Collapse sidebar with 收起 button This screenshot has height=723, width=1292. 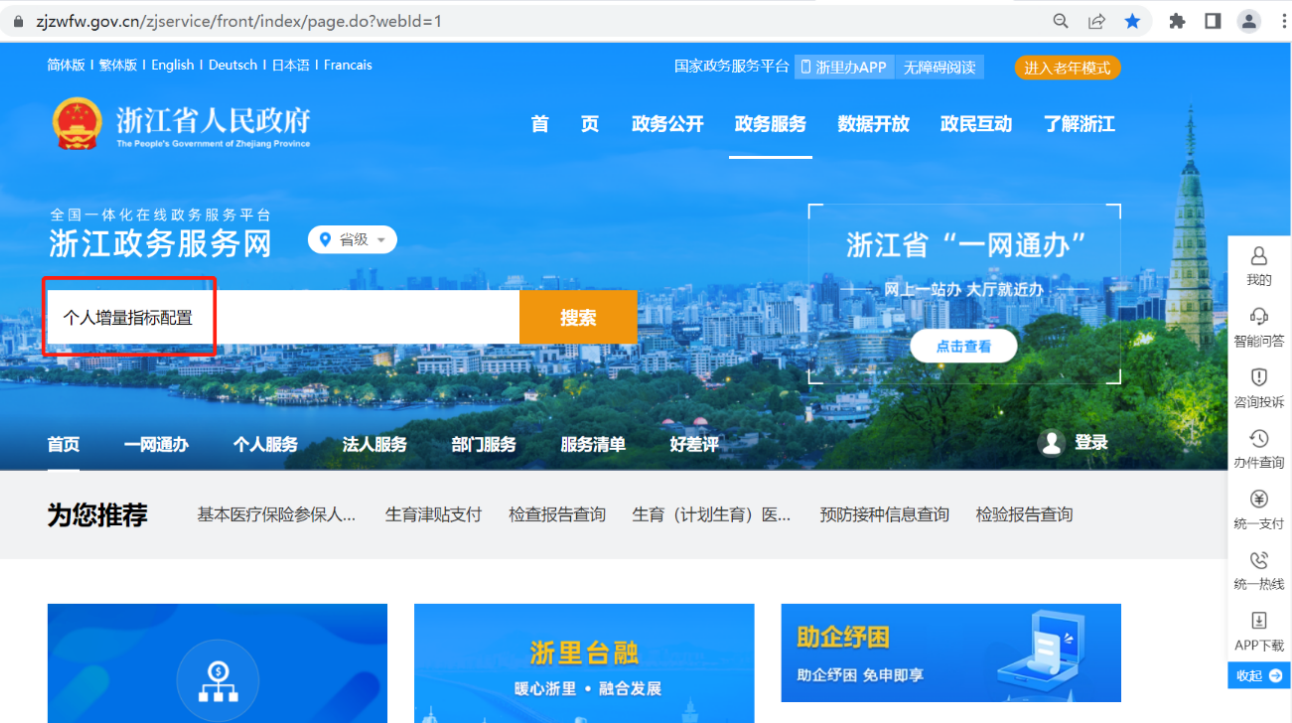coord(1259,676)
